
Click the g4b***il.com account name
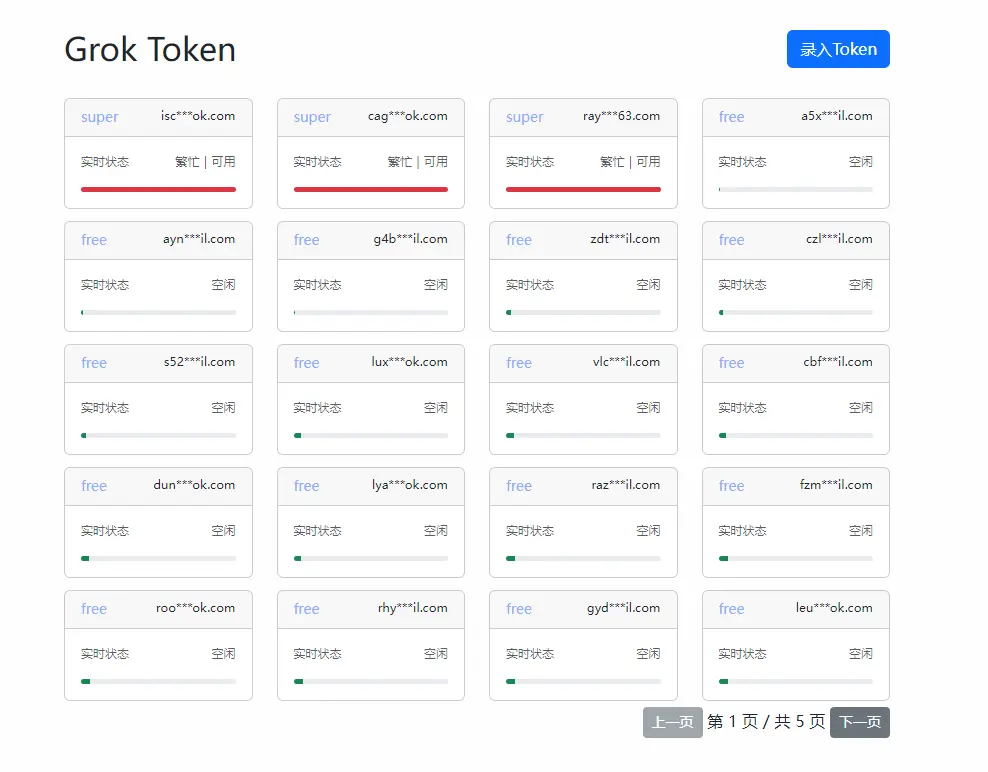click(x=410, y=239)
